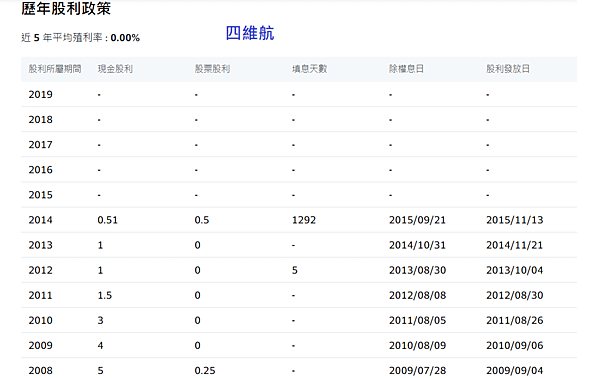Click ex-dividend date 2010/08/09
This screenshot has width=600, height=378.
point(417,345)
